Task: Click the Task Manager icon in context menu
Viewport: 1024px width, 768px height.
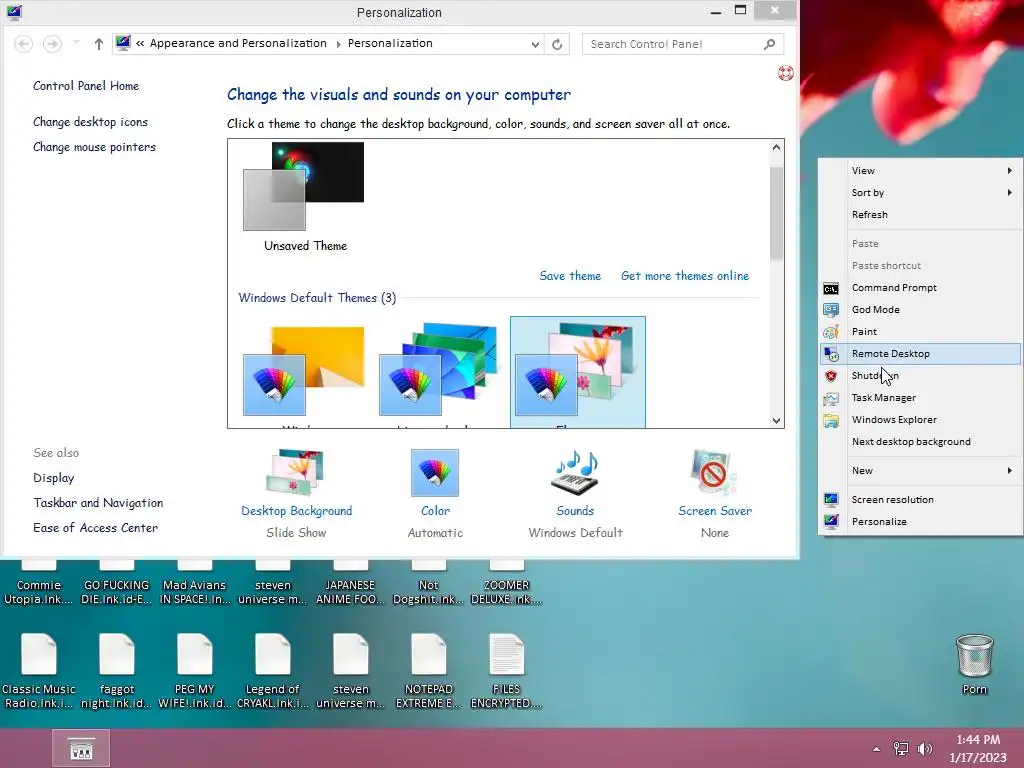Action: pyautogui.click(x=831, y=398)
